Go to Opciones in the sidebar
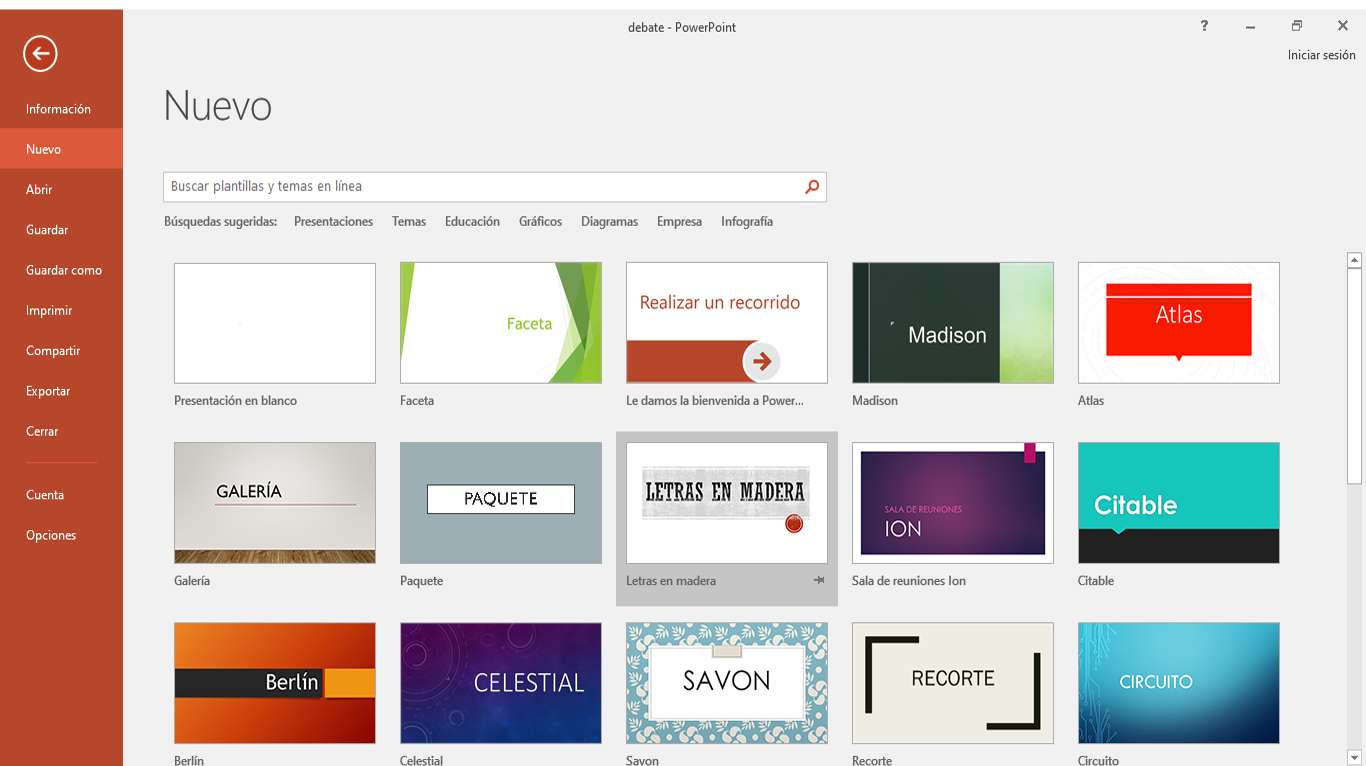This screenshot has height=766, width=1366. [x=51, y=535]
